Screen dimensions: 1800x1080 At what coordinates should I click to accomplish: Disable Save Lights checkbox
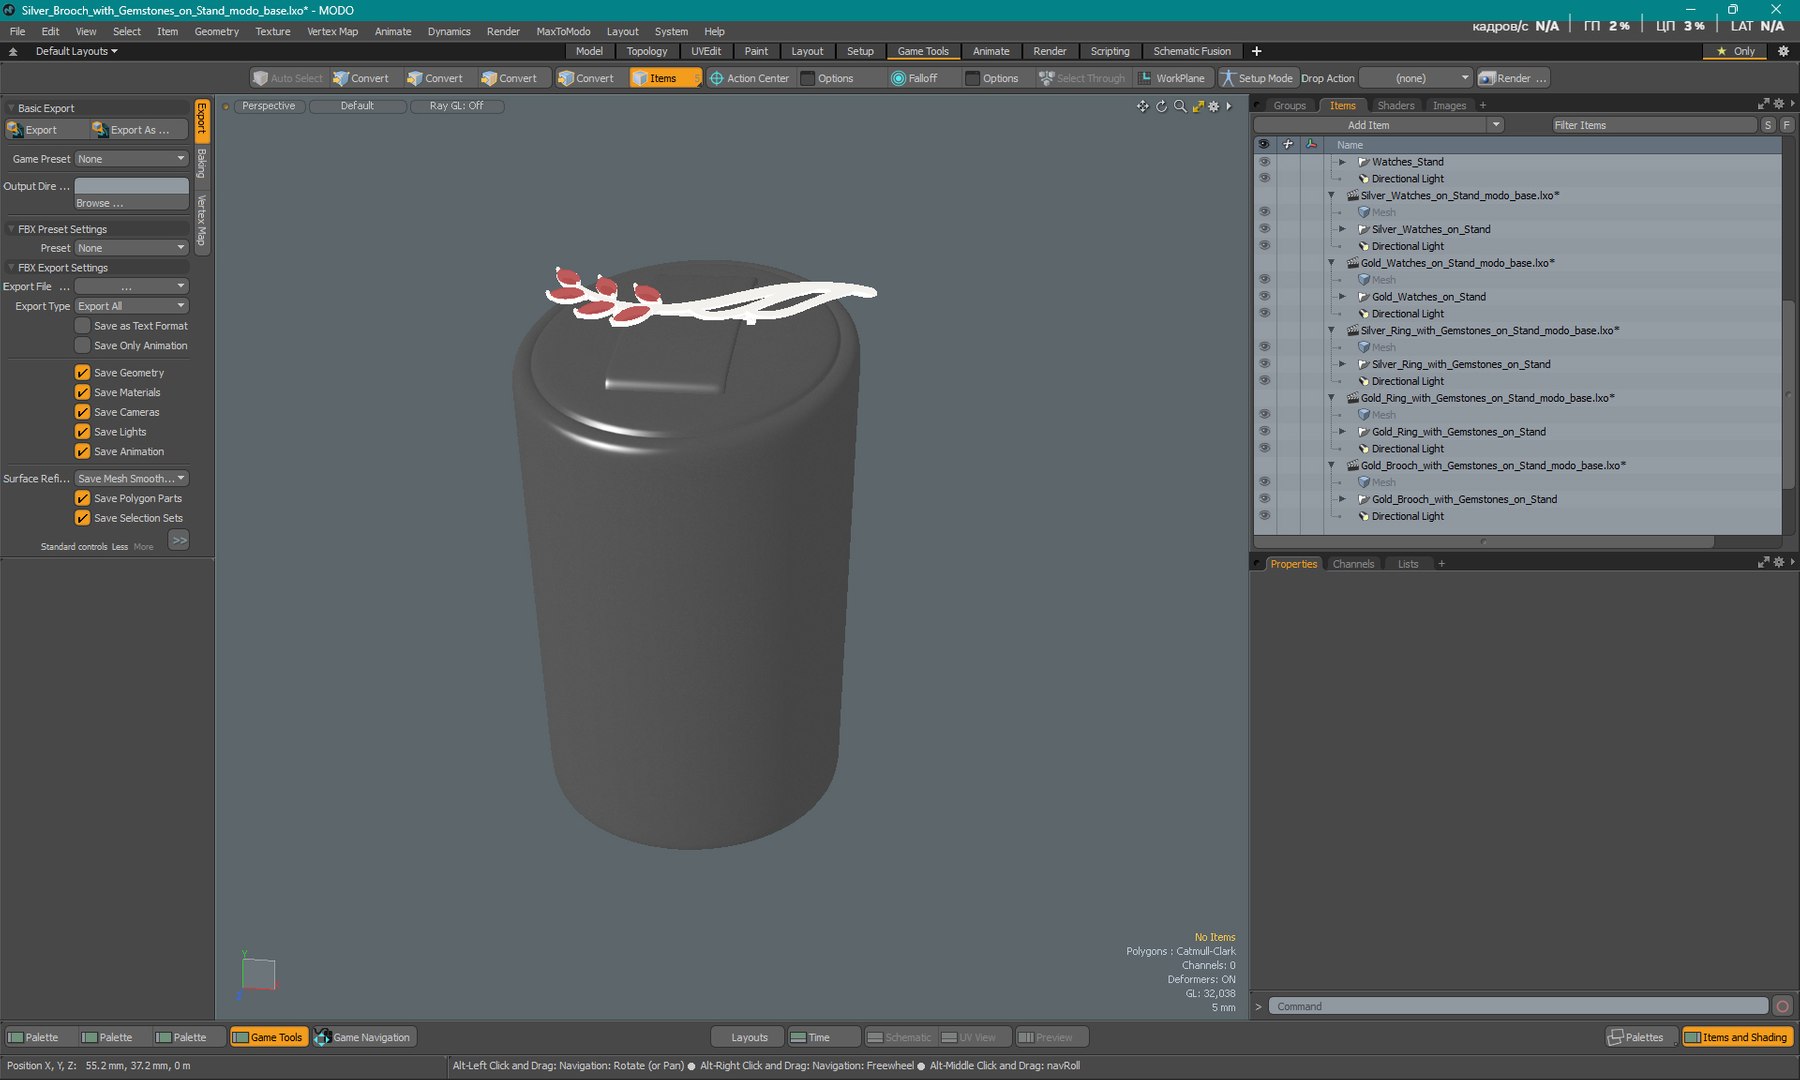(x=83, y=432)
